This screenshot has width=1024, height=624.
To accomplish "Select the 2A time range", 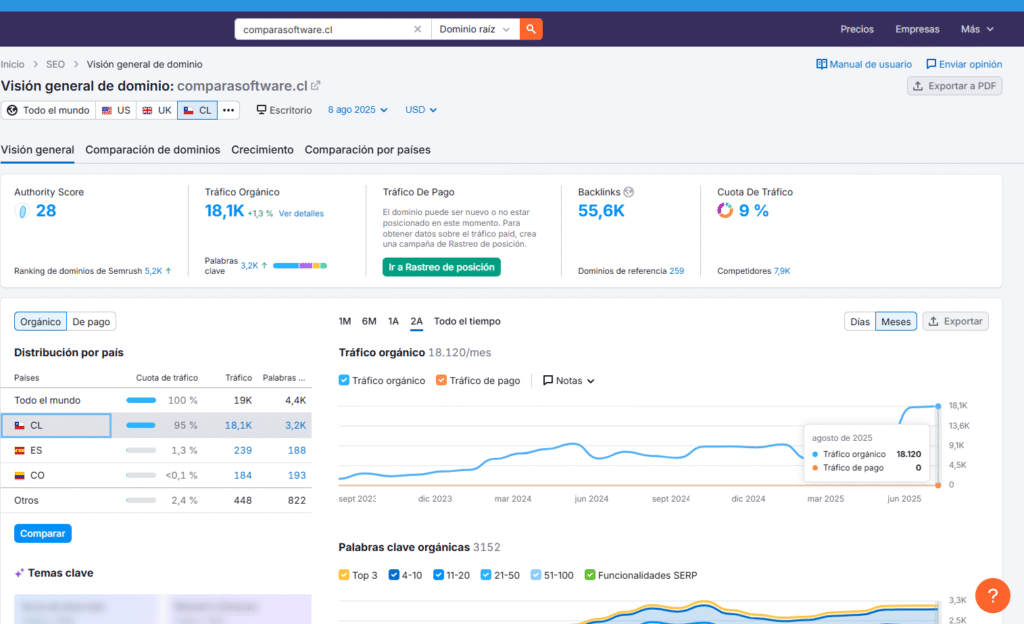I will click(417, 321).
